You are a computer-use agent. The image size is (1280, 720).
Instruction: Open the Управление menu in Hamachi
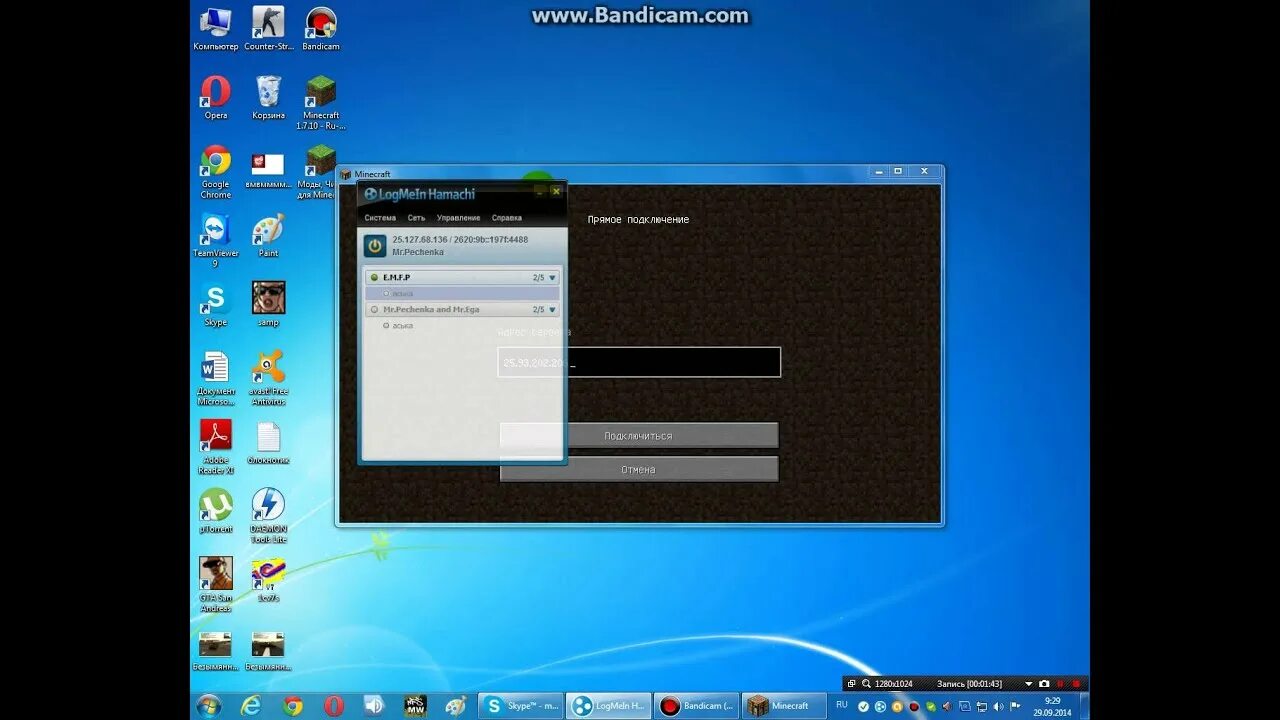tap(458, 218)
